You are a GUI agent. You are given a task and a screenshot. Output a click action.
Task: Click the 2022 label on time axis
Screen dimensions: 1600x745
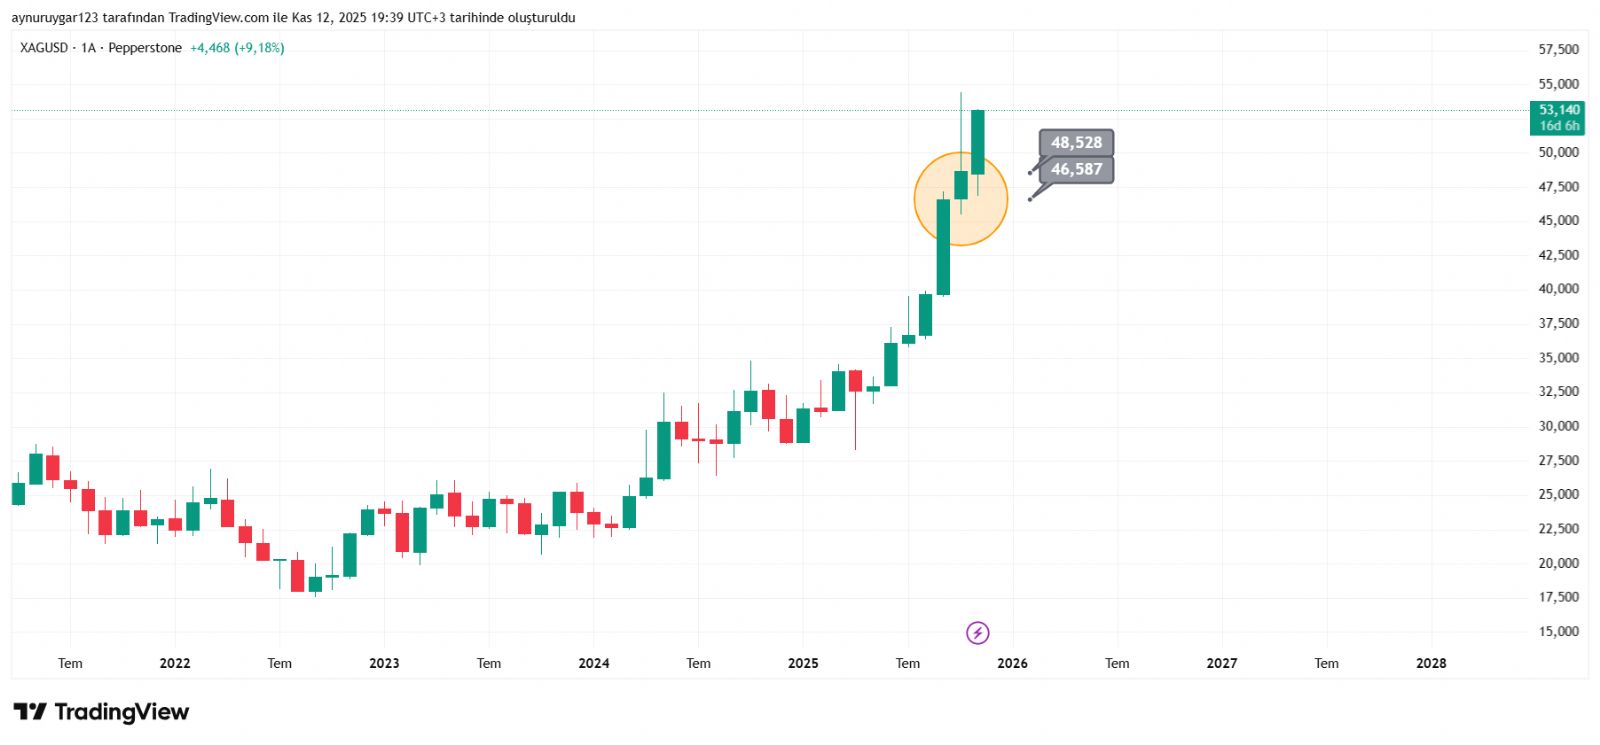point(175,663)
